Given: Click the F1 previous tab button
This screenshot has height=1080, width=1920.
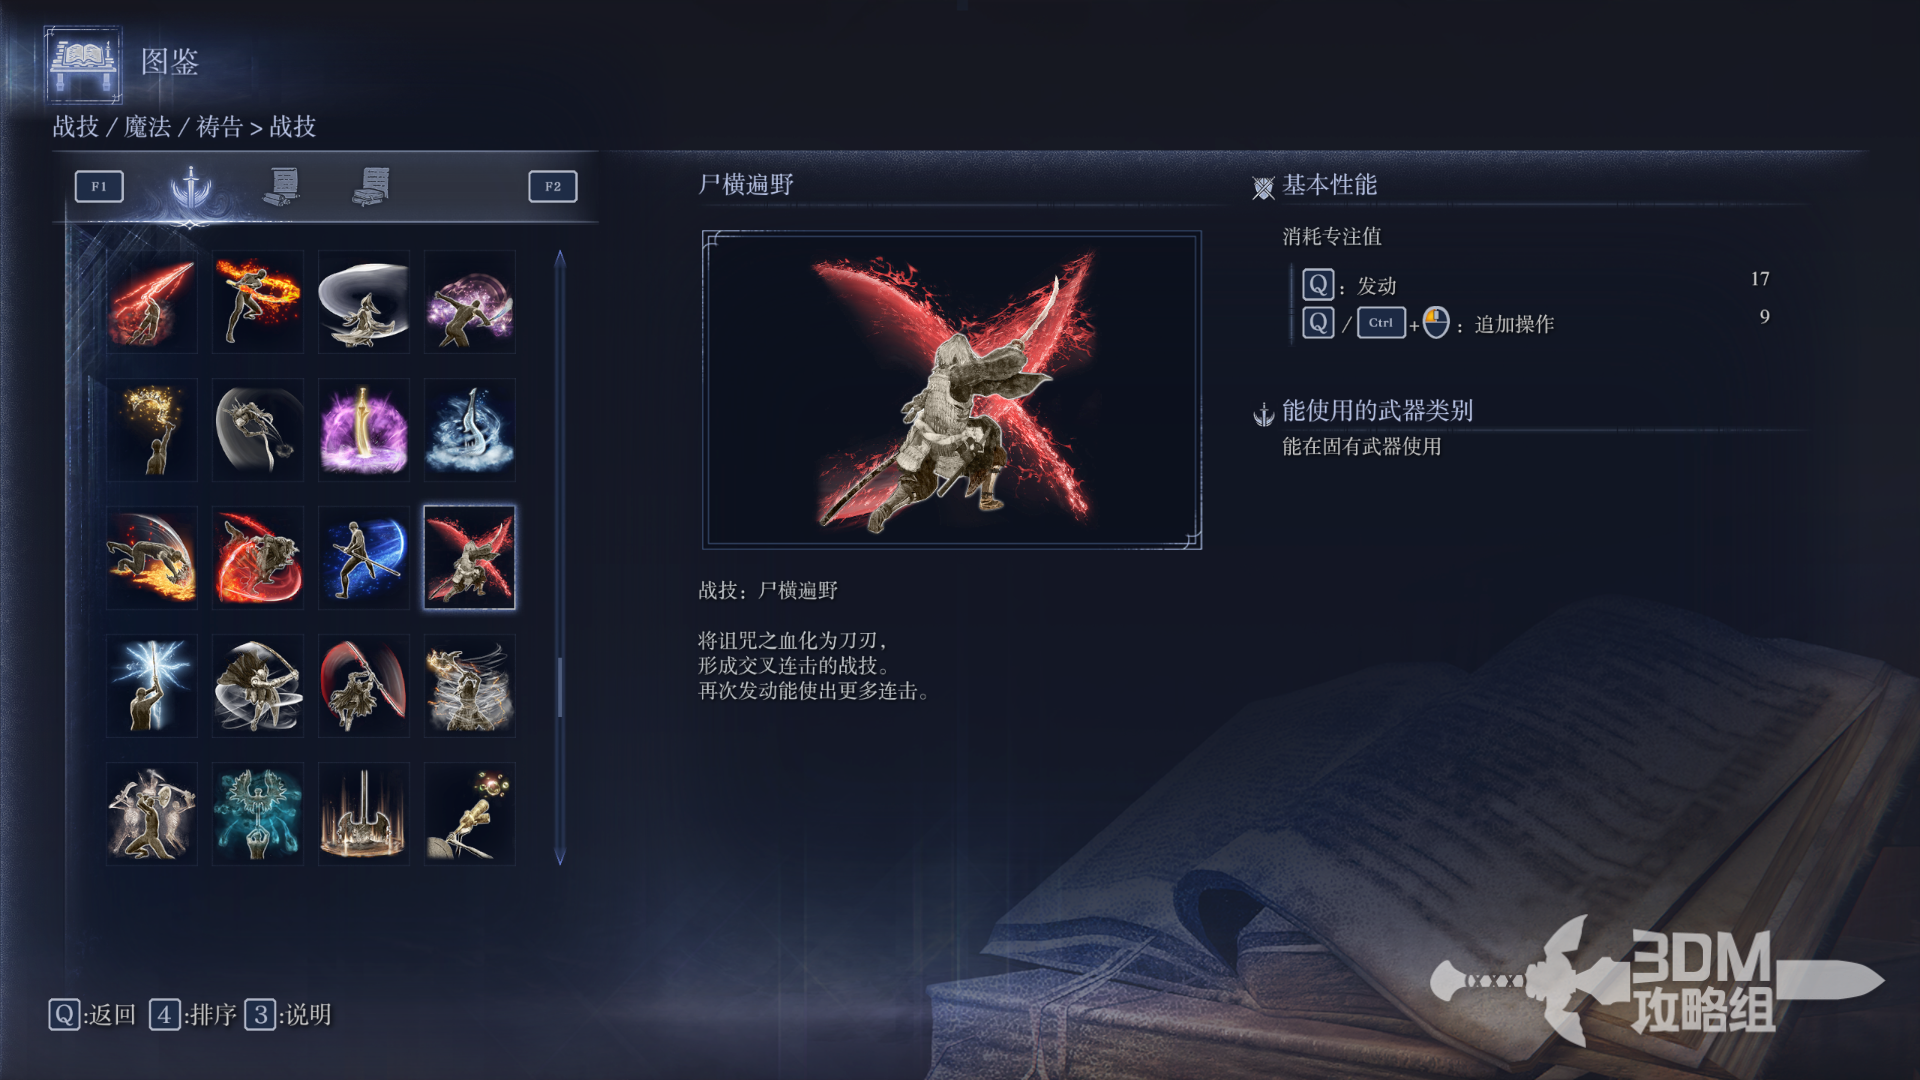Looking at the screenshot, I should (x=99, y=187).
